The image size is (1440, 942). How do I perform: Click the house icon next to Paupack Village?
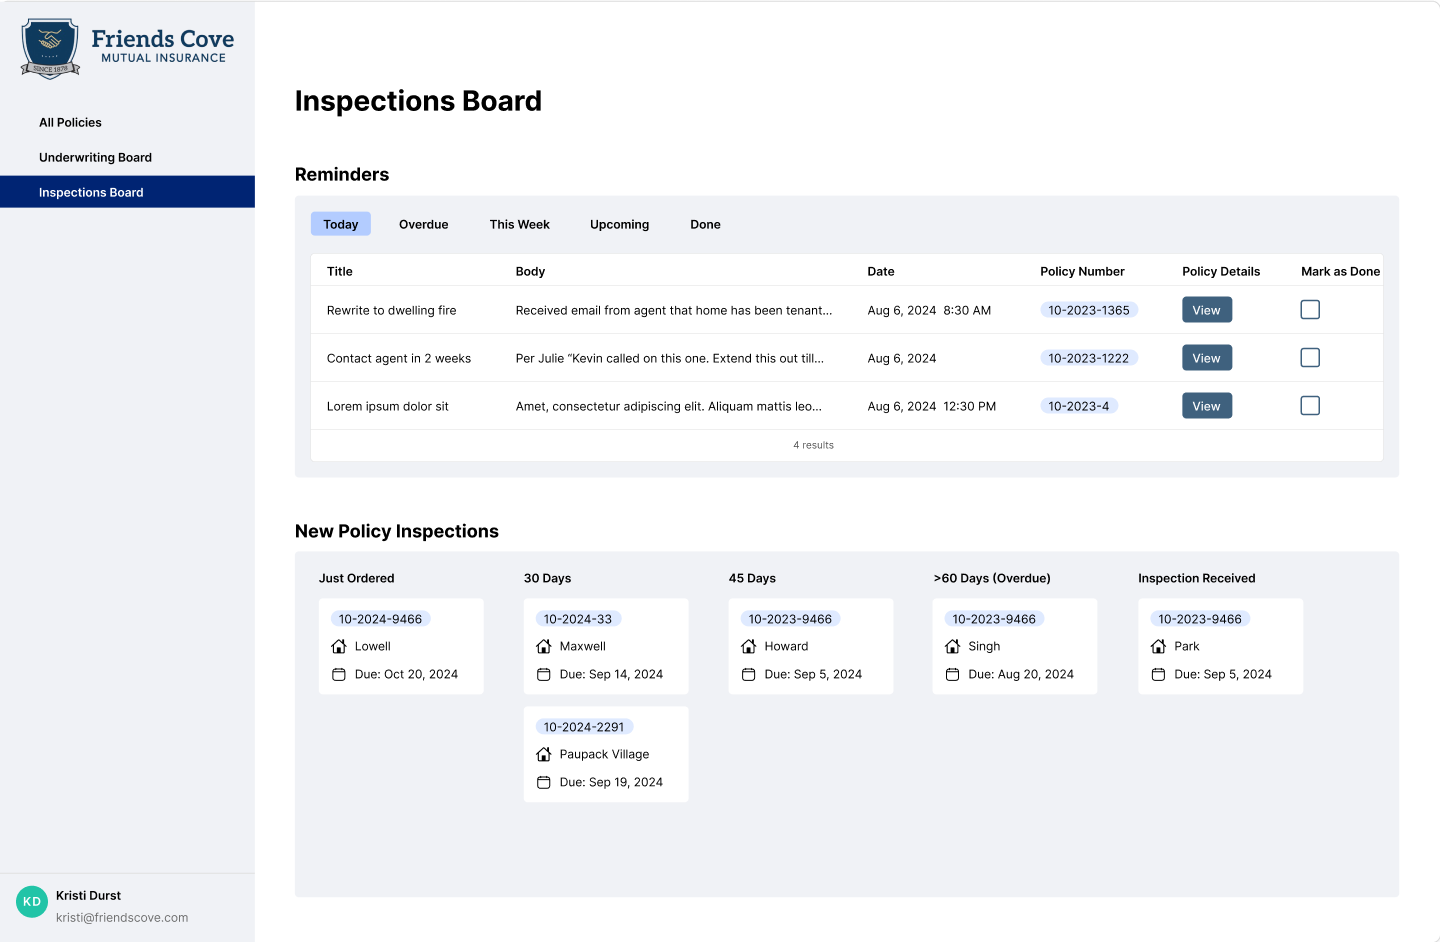(544, 755)
